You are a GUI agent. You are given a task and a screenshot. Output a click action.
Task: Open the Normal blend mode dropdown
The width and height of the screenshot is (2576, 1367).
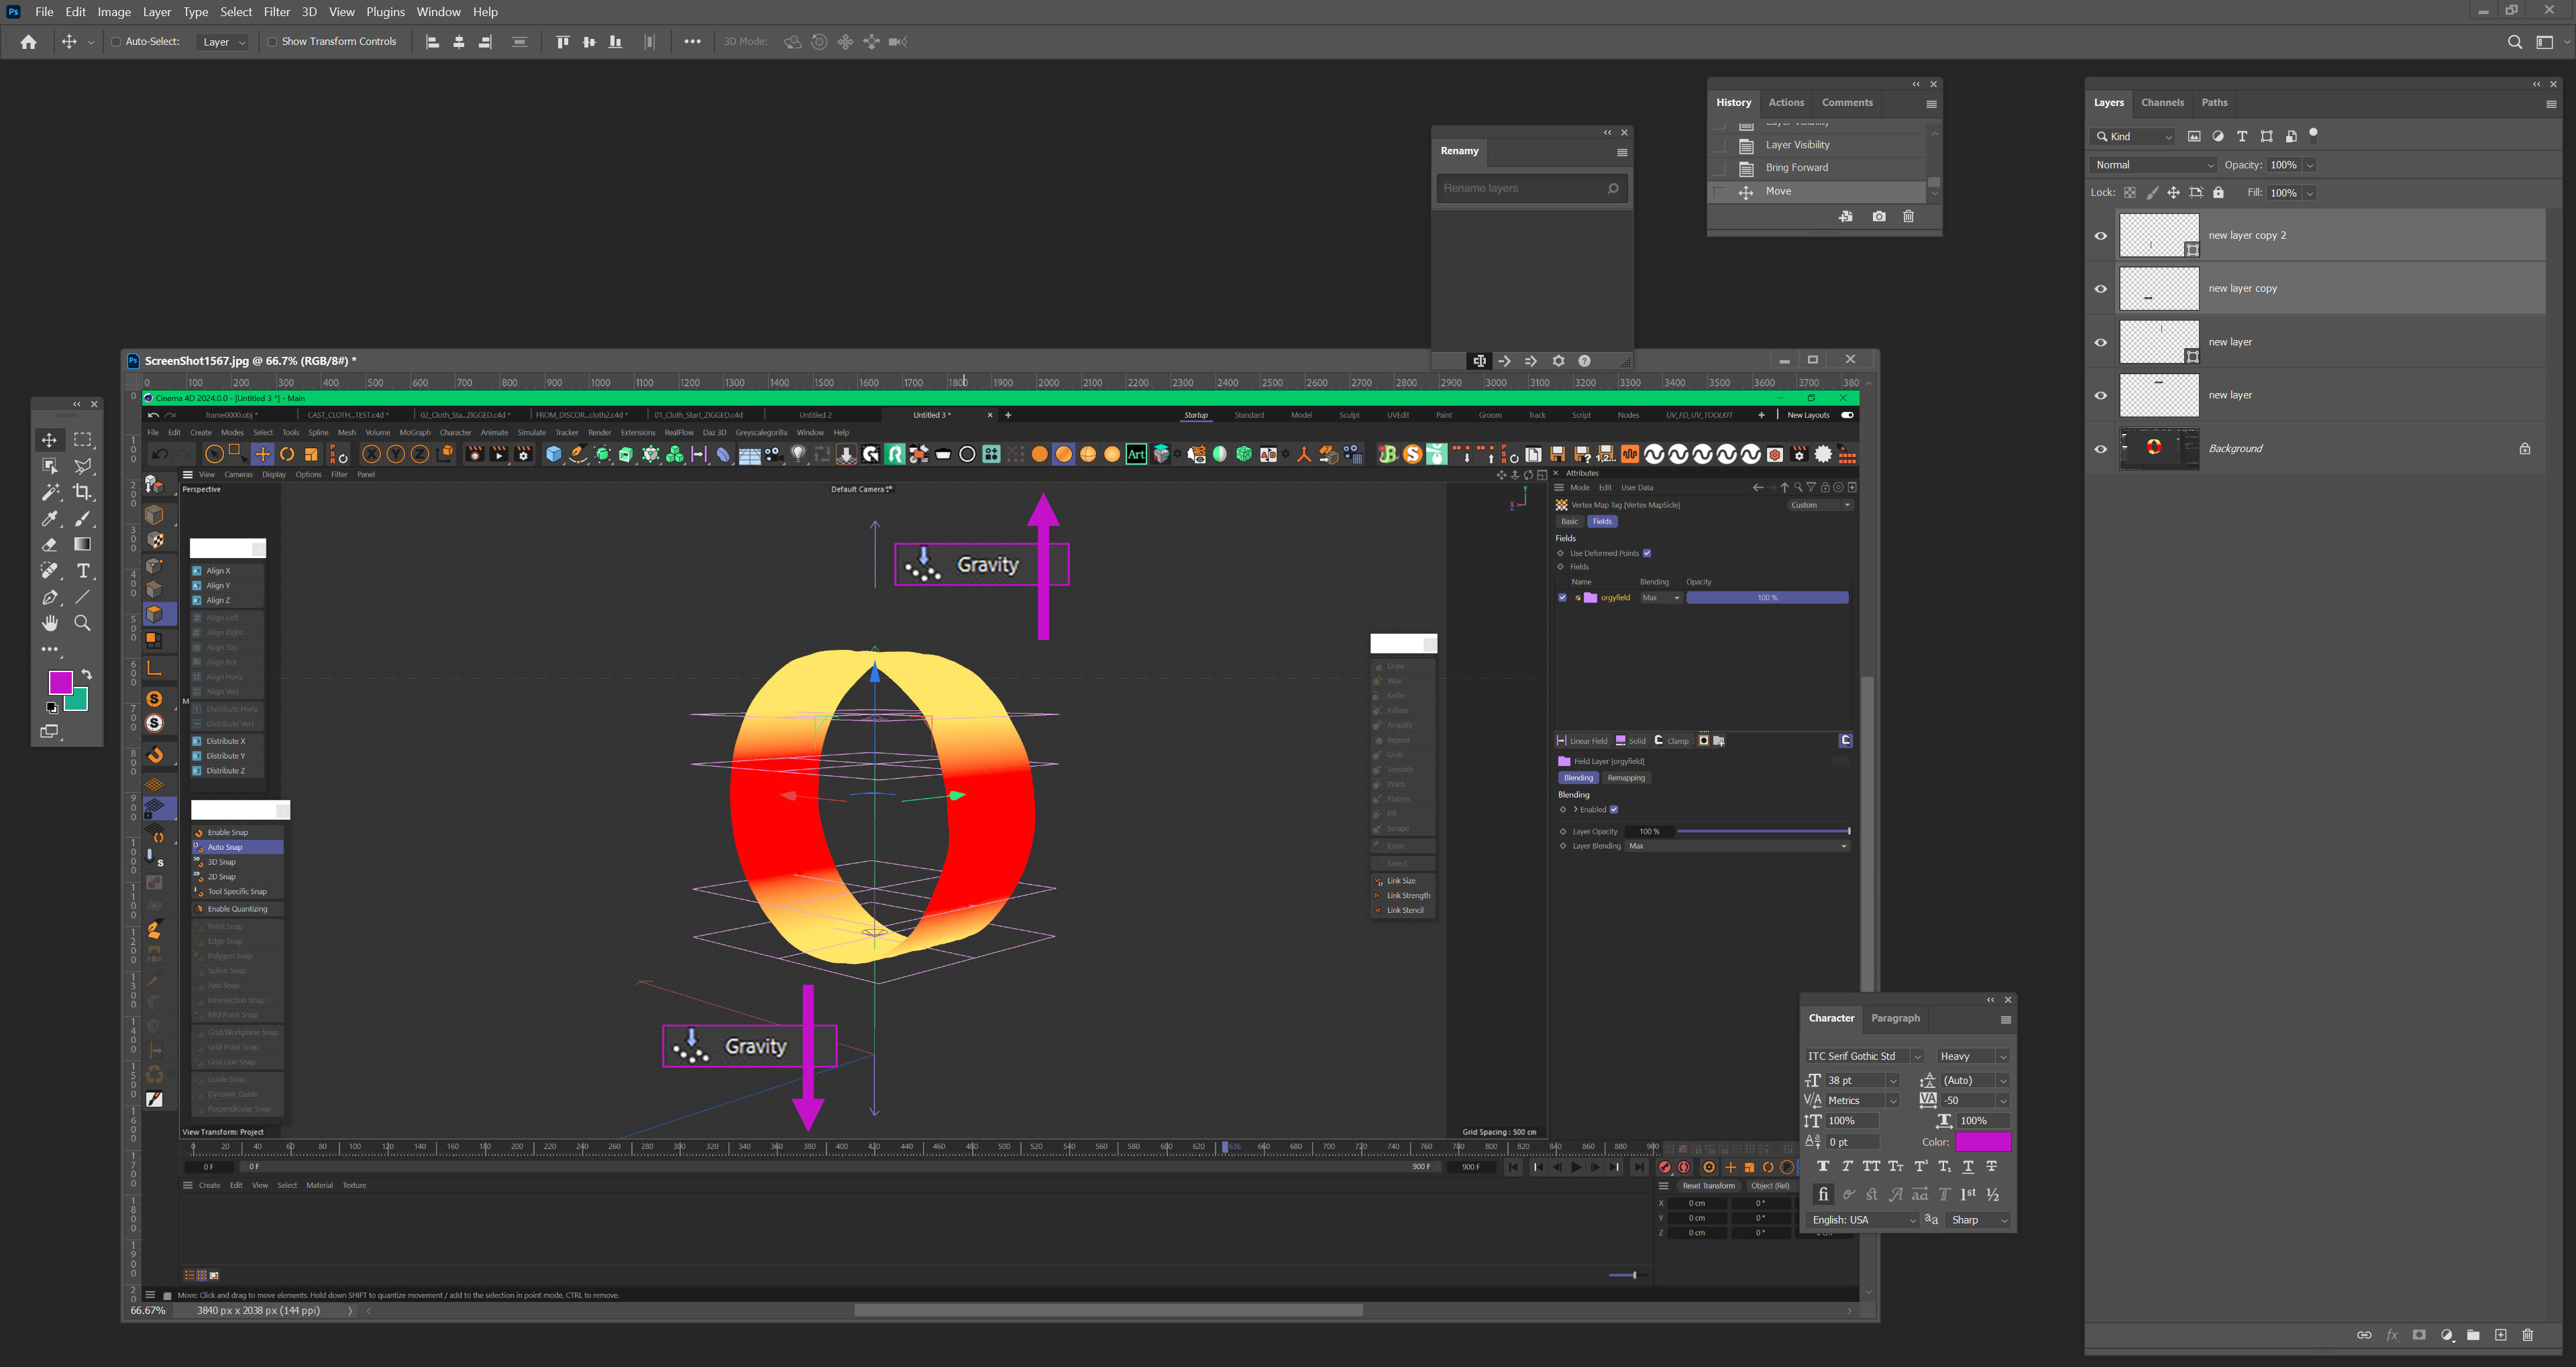[2154, 165]
